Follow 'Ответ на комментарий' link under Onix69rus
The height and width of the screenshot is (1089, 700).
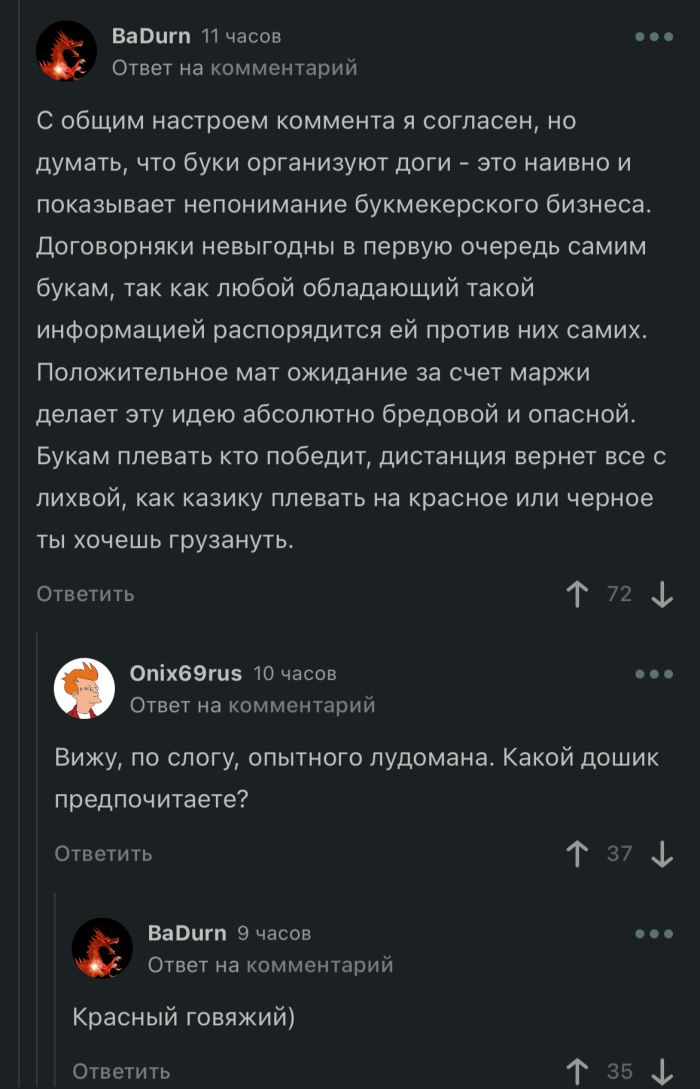coord(252,705)
